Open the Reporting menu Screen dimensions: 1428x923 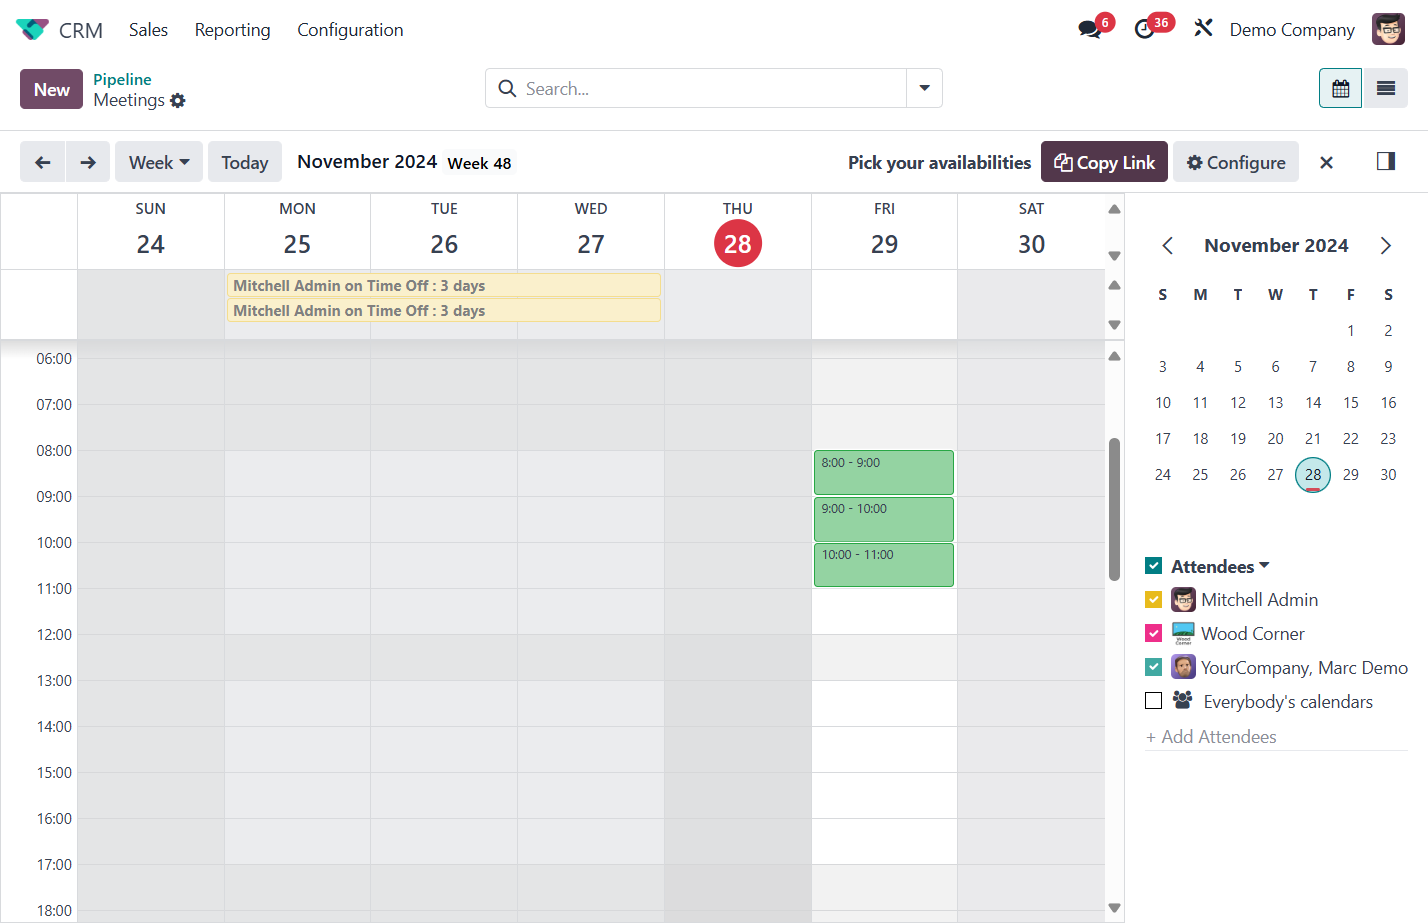point(232,30)
